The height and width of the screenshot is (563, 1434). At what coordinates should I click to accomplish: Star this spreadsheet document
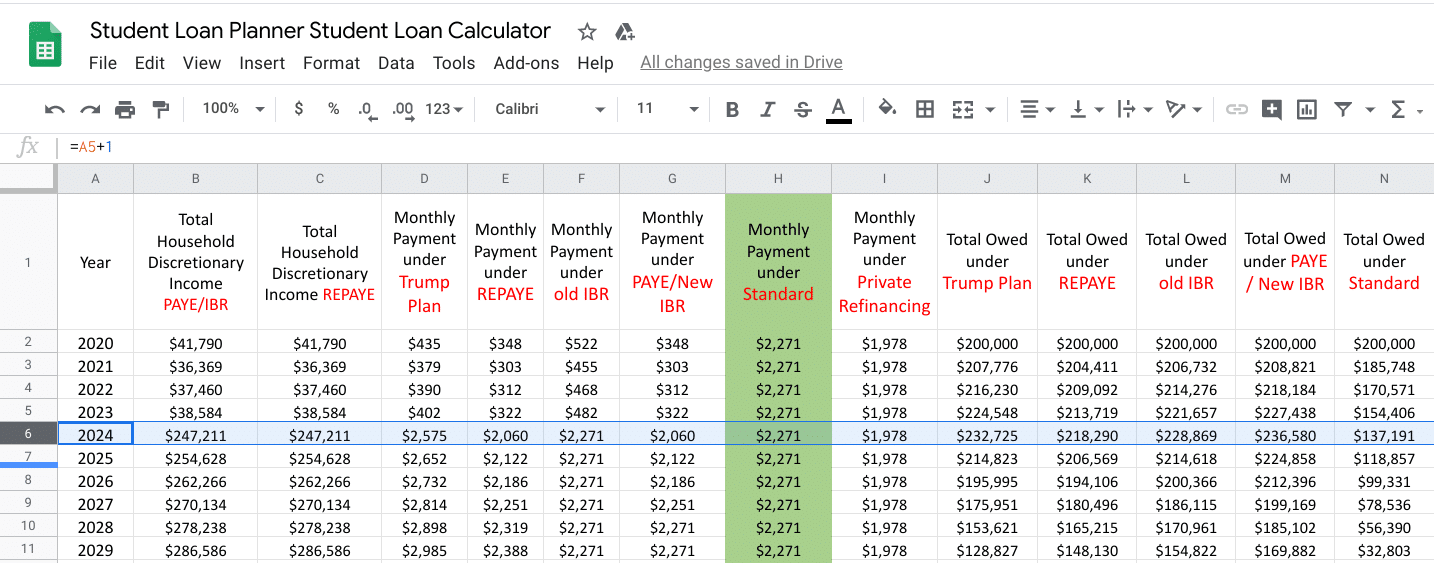[x=587, y=32]
